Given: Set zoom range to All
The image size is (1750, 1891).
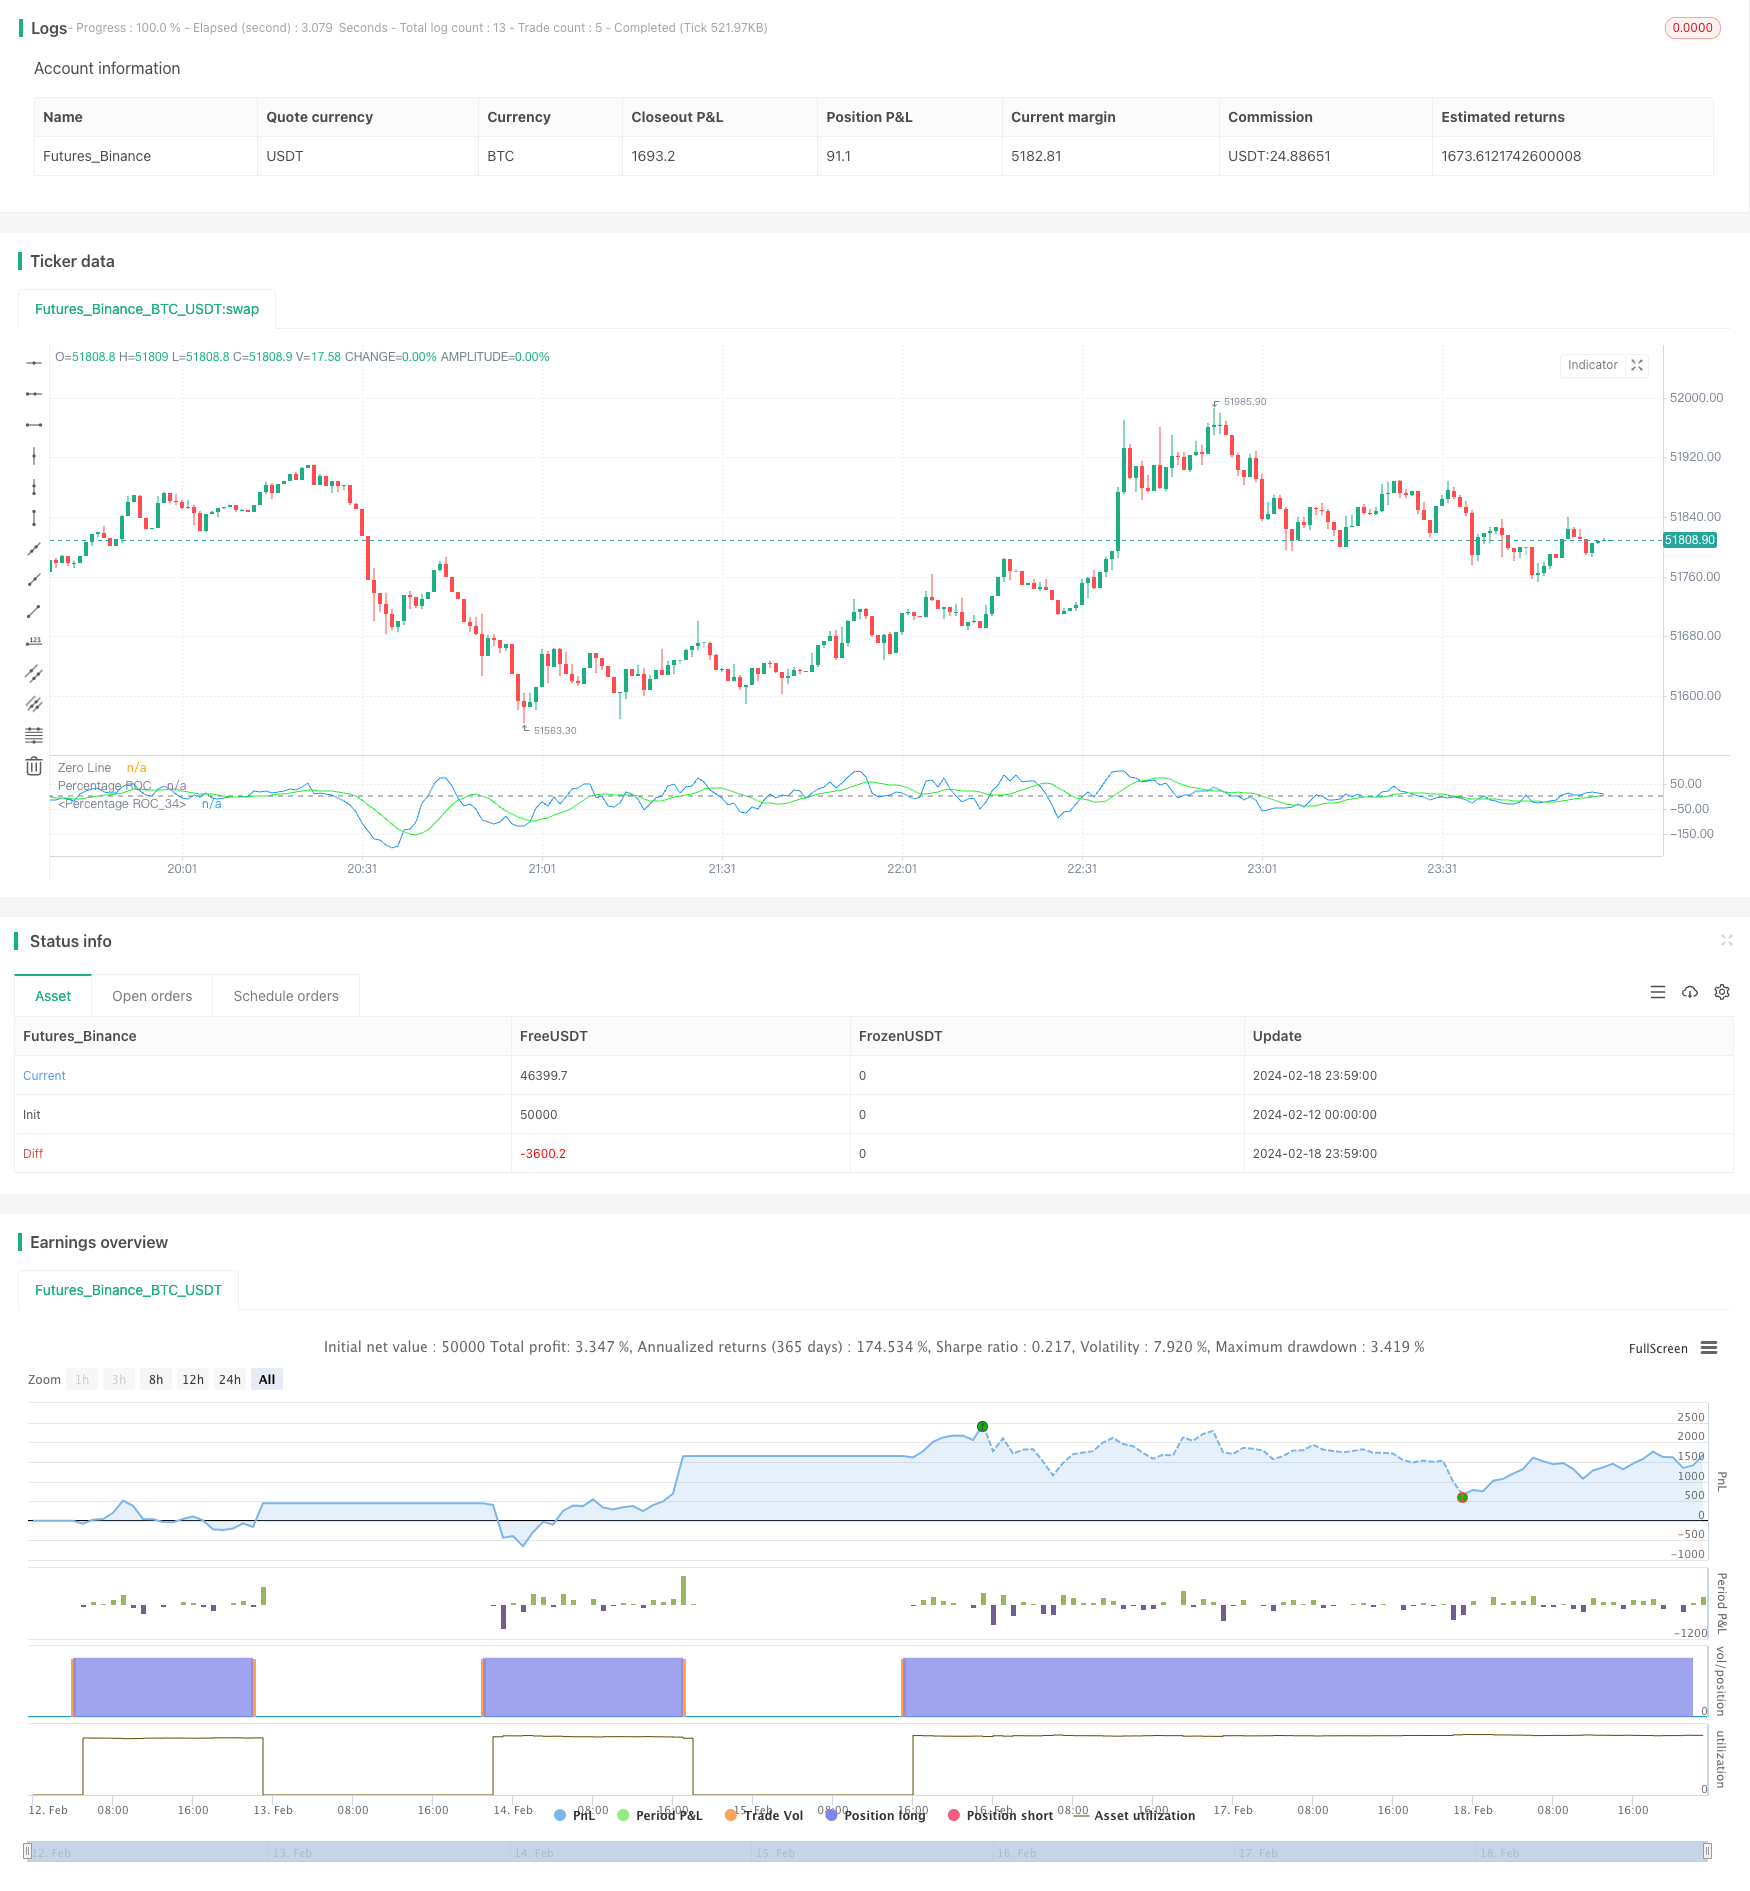Looking at the screenshot, I should pos(267,1379).
